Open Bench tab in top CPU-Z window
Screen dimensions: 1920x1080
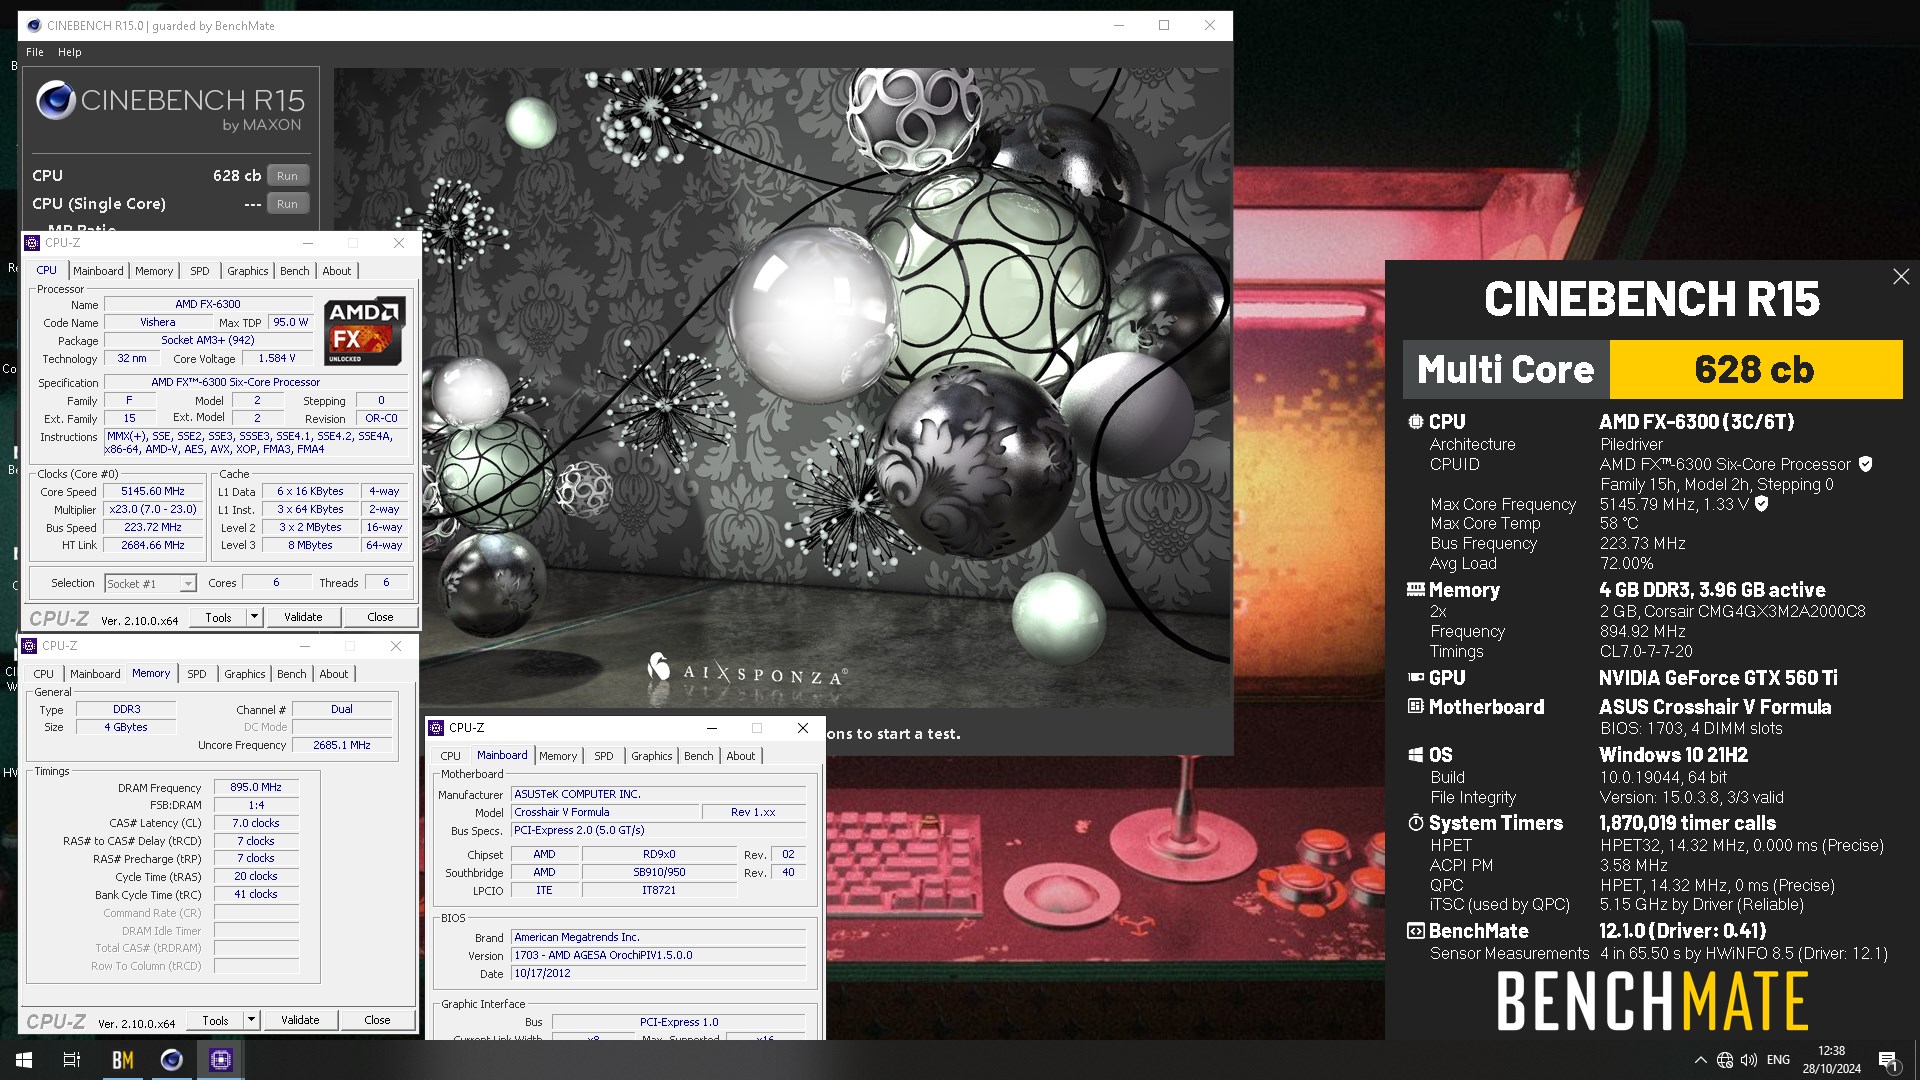[295, 271]
